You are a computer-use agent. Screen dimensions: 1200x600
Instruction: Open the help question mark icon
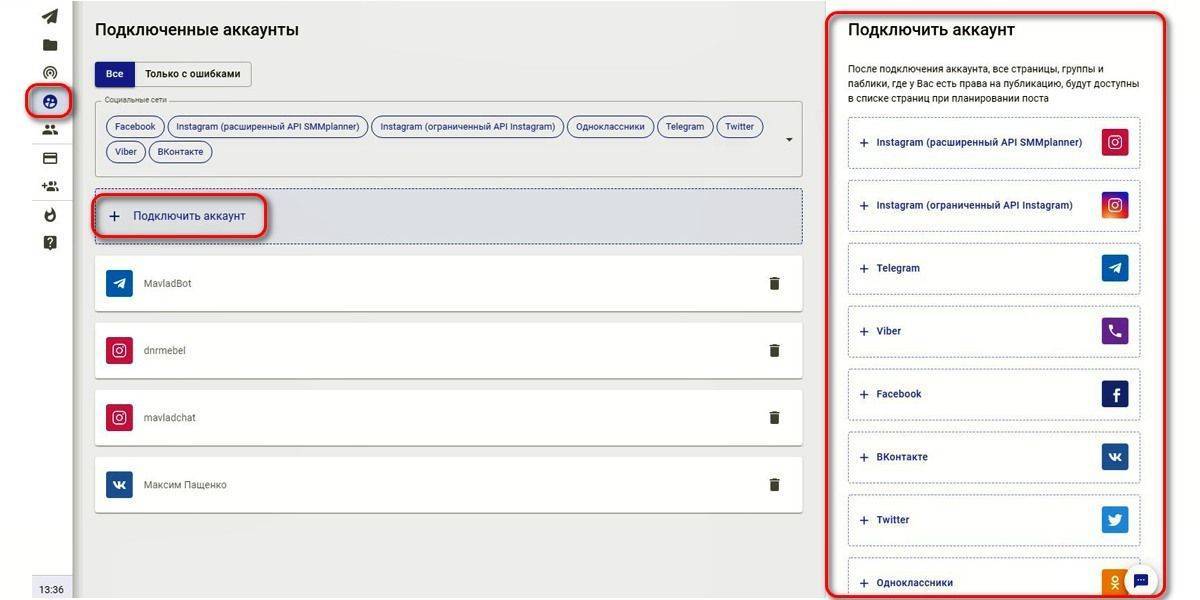point(50,242)
